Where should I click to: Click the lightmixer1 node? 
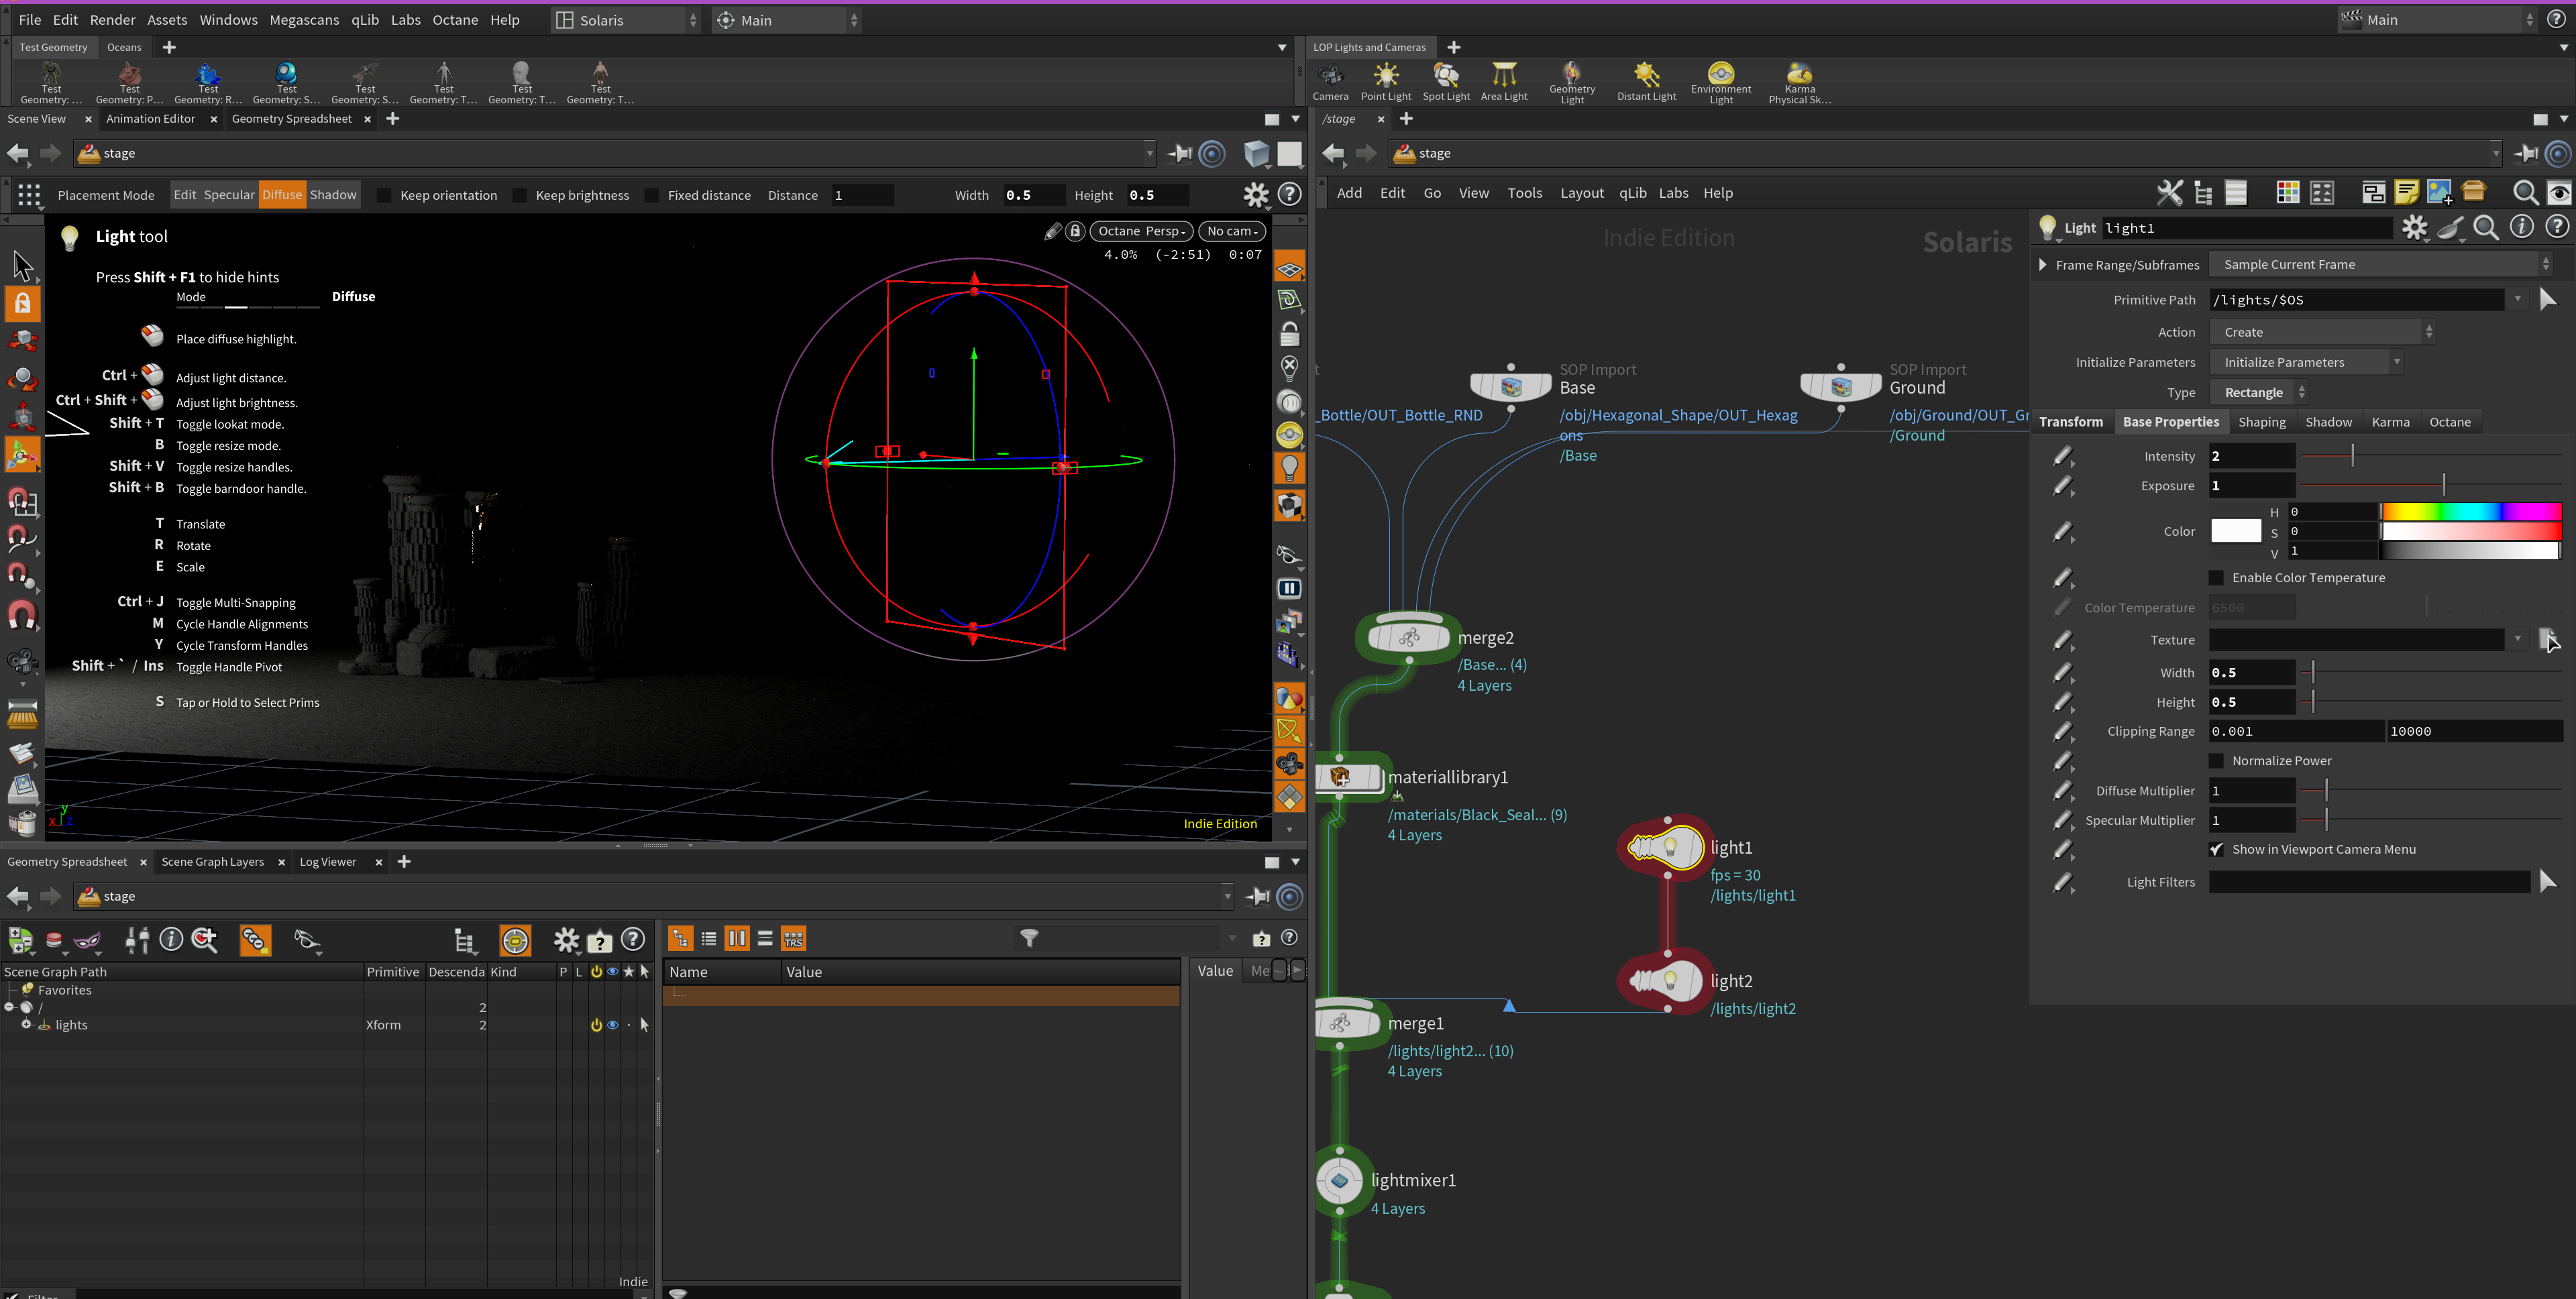1340,1181
